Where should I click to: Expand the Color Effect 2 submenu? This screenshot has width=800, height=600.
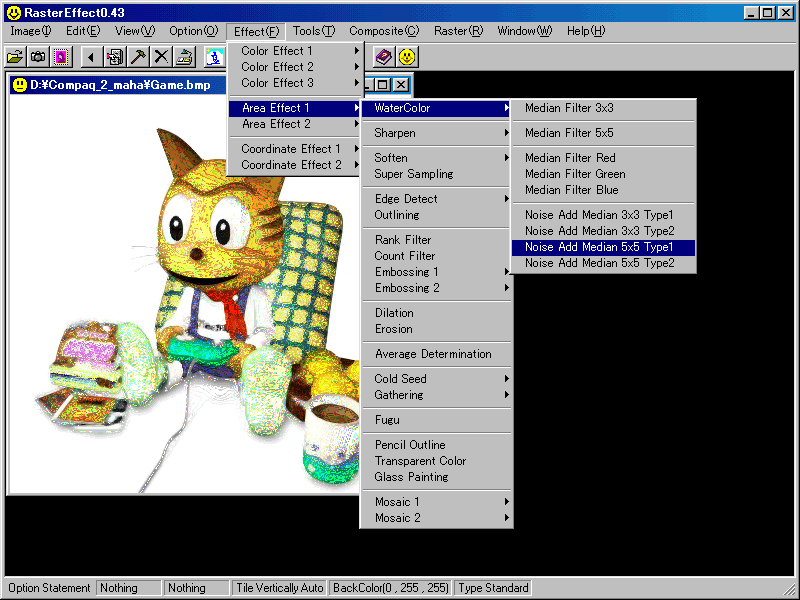click(294, 67)
